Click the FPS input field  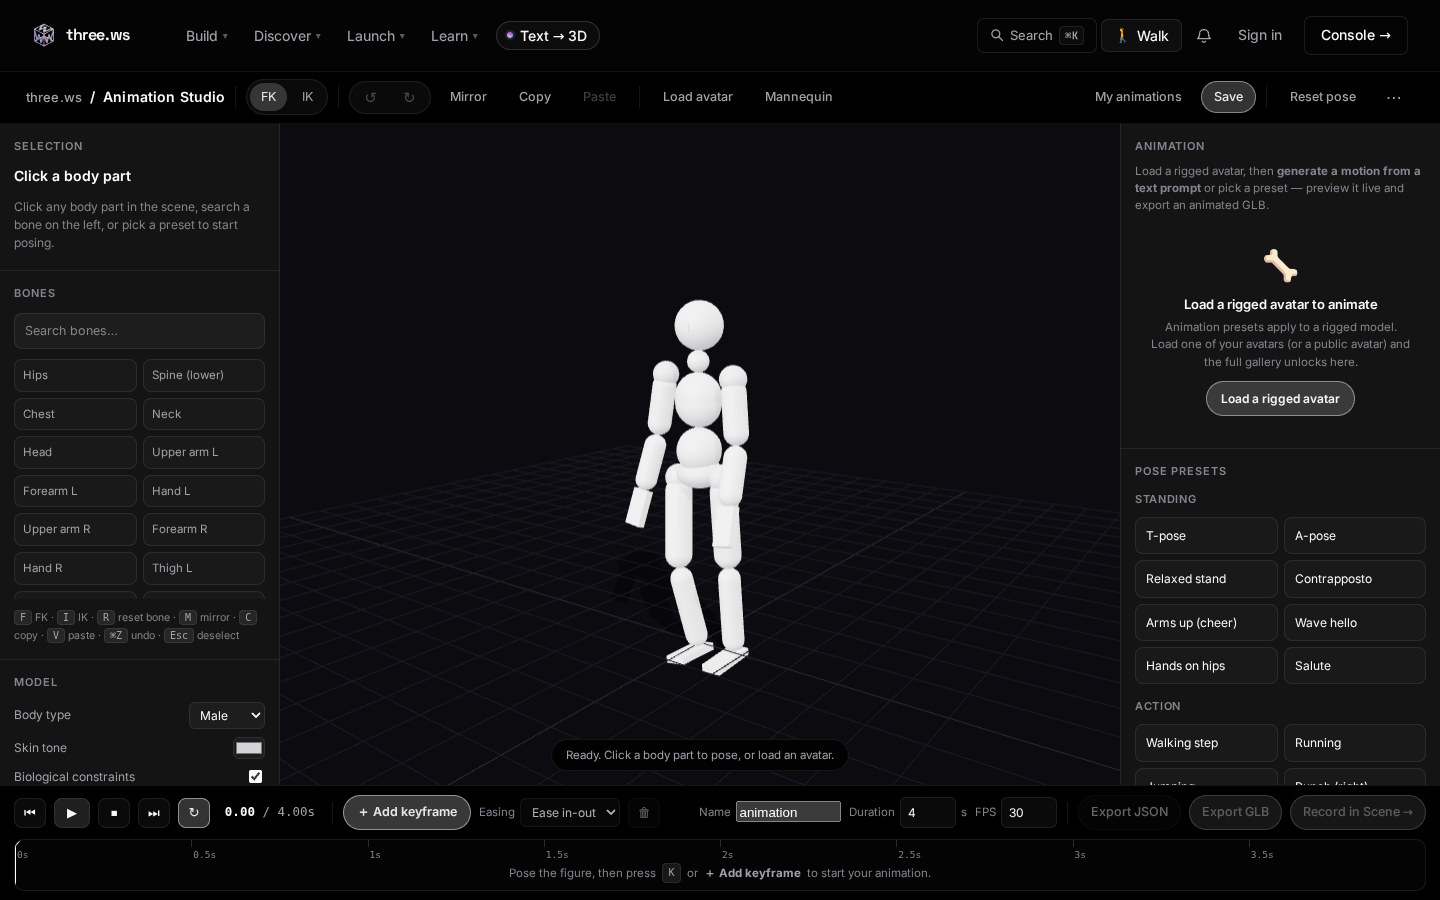(x=1029, y=813)
